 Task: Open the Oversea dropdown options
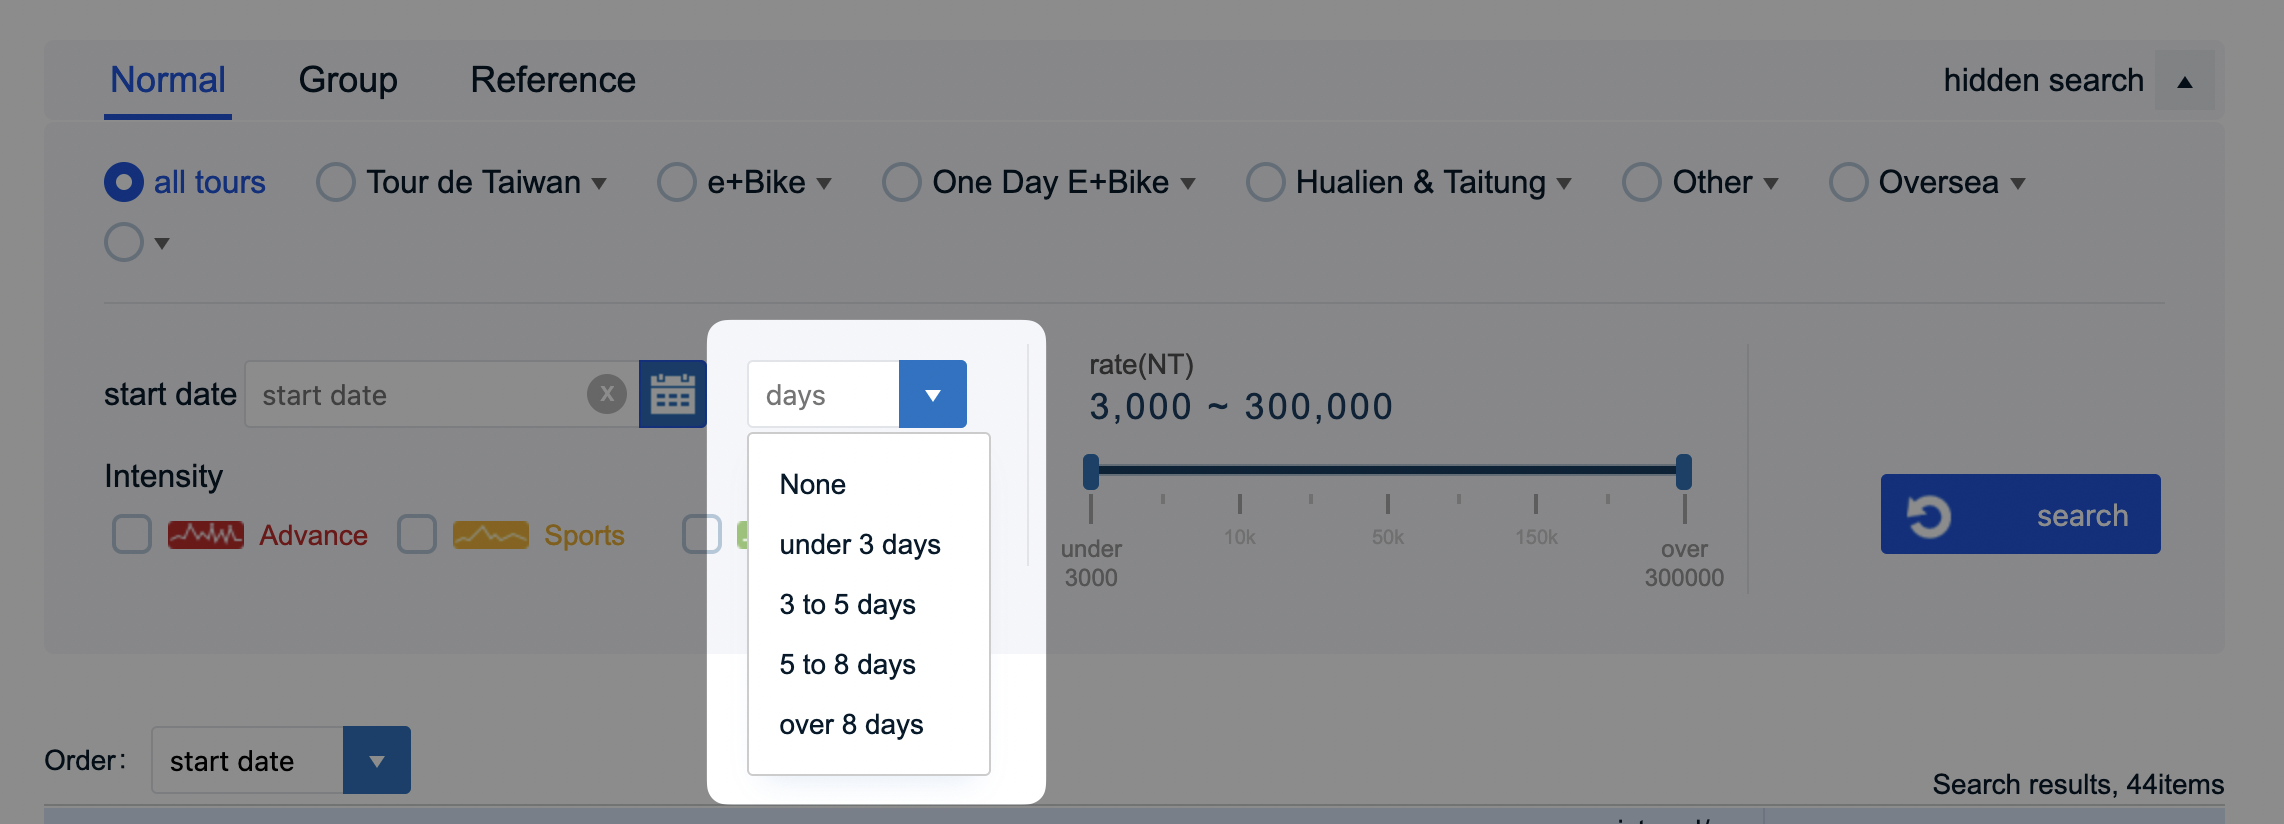[x=2019, y=183]
